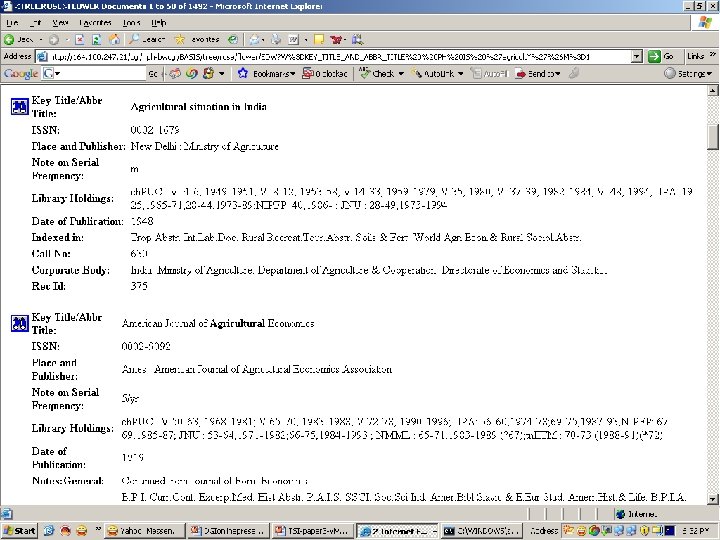
Task: Click record icon beside Agricultural situation in India
Action: (20, 107)
